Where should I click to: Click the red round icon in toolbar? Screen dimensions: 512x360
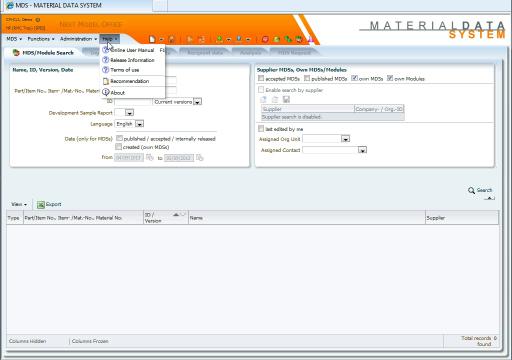[265, 39]
